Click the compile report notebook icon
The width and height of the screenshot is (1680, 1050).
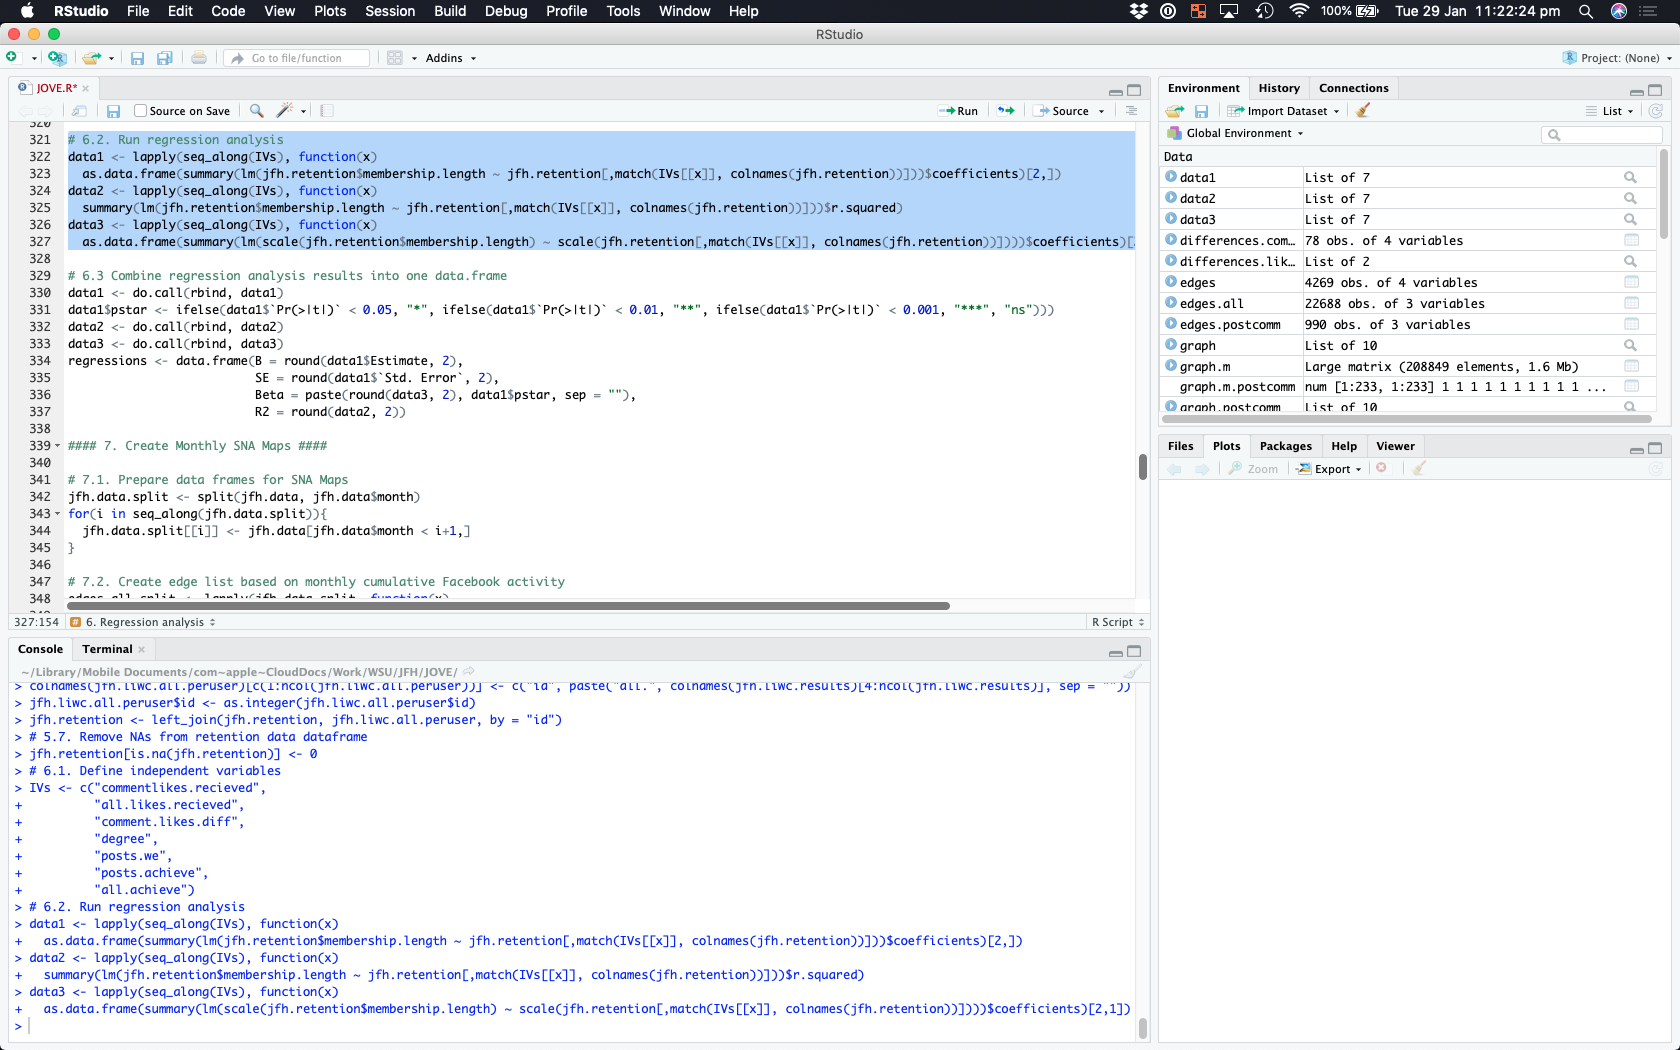[327, 111]
